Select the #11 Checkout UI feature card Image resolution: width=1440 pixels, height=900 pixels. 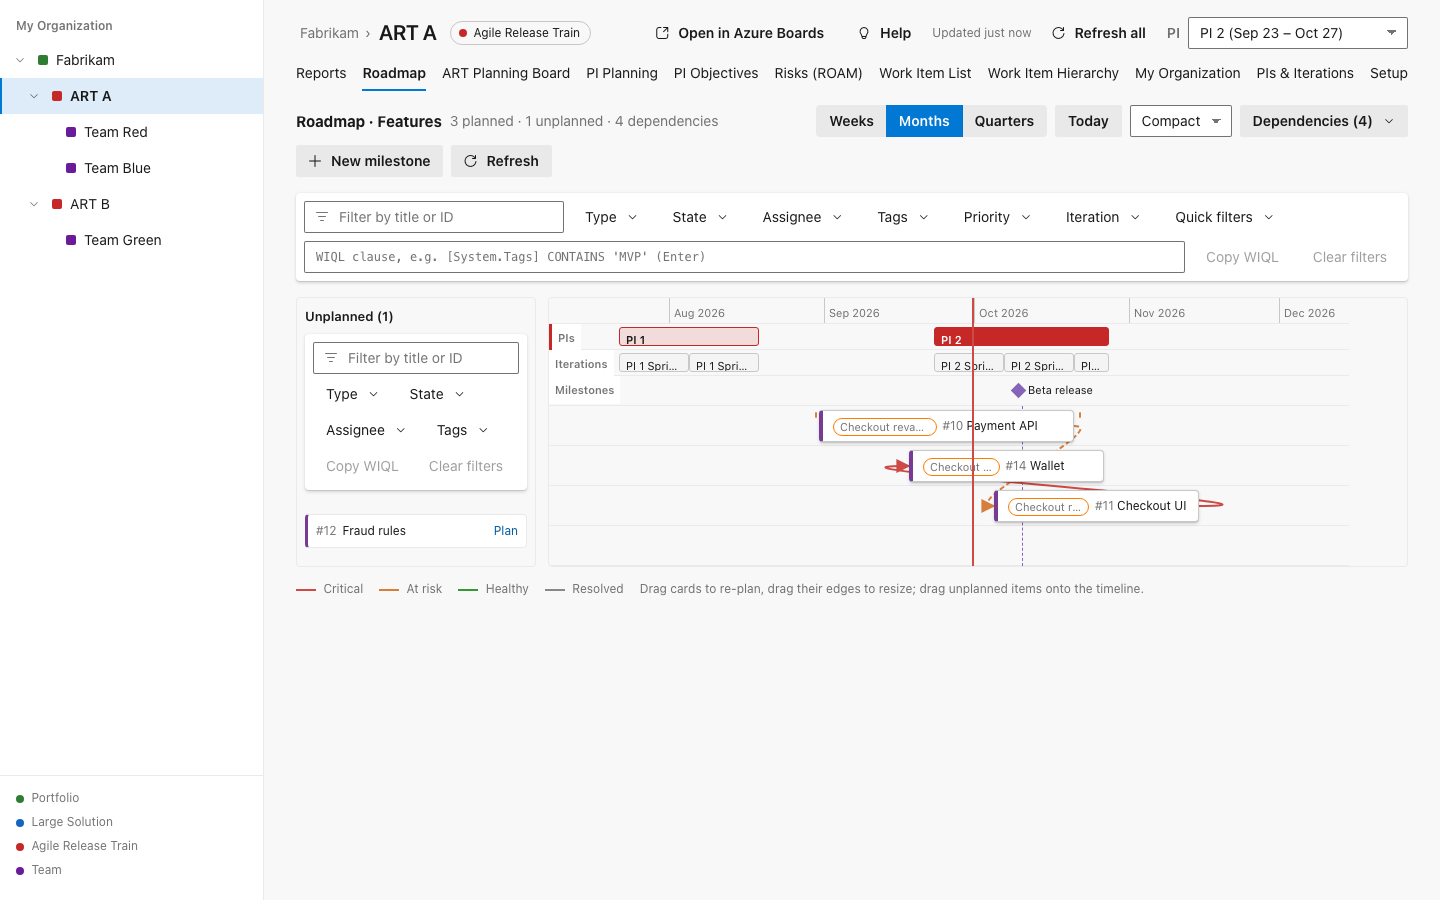(x=1097, y=506)
